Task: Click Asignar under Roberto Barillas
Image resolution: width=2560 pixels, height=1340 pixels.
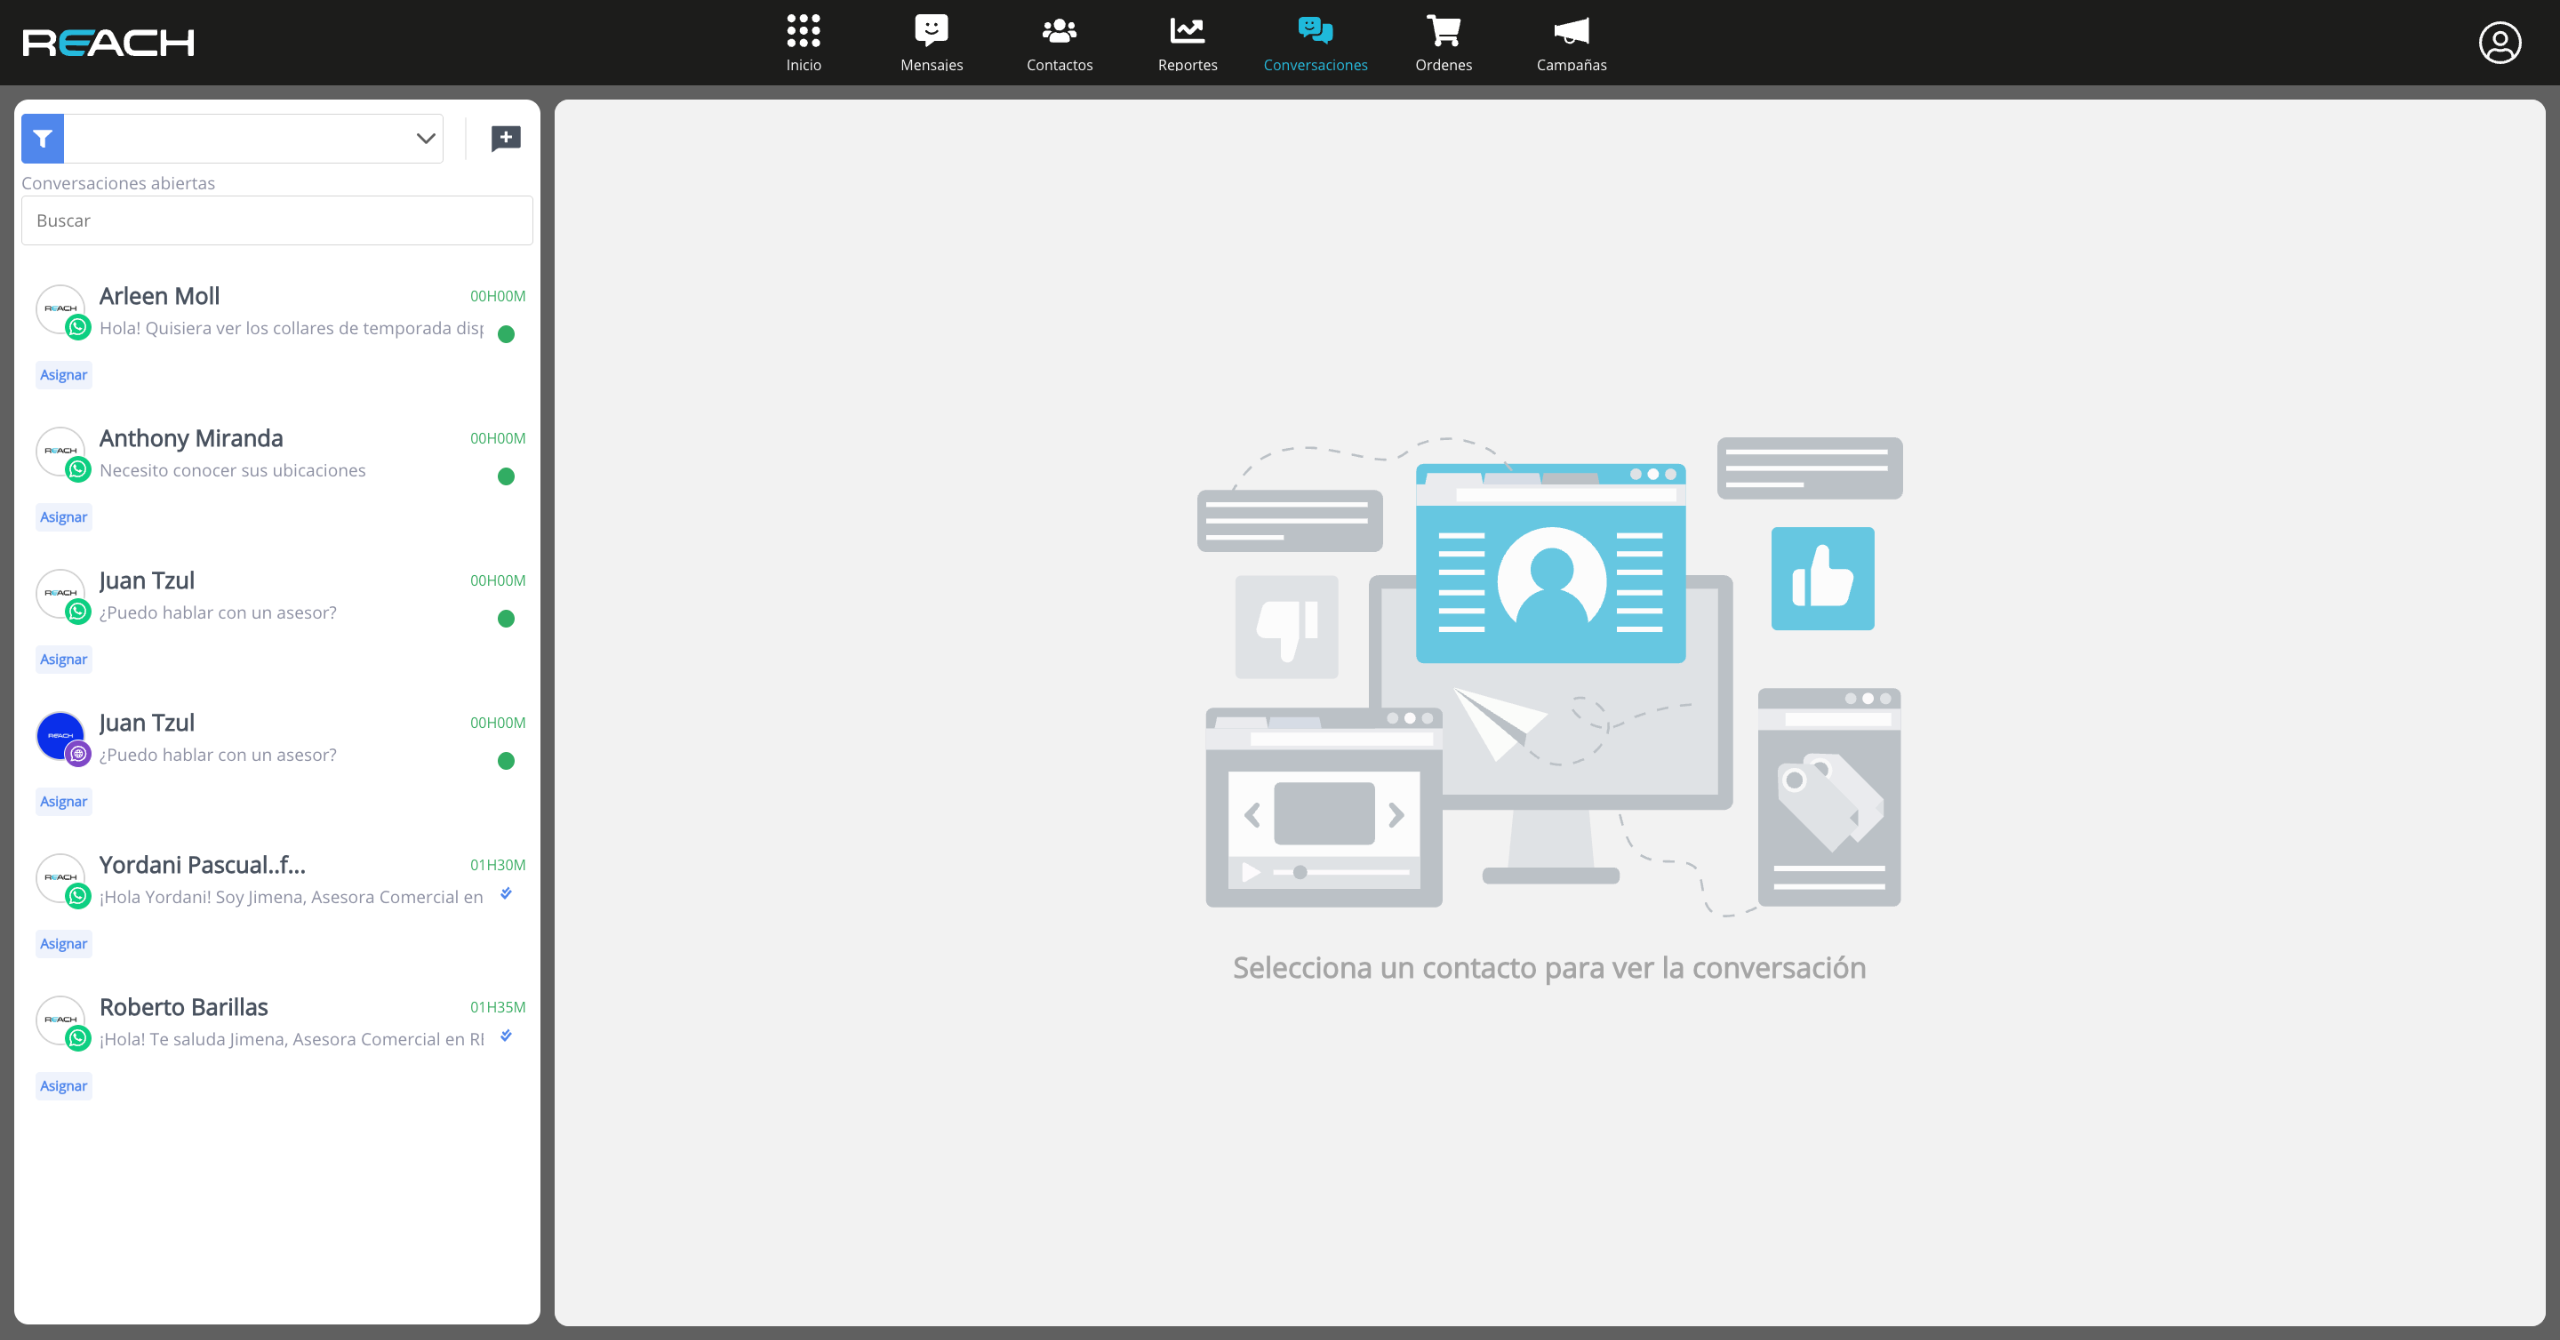Action: 63,1086
